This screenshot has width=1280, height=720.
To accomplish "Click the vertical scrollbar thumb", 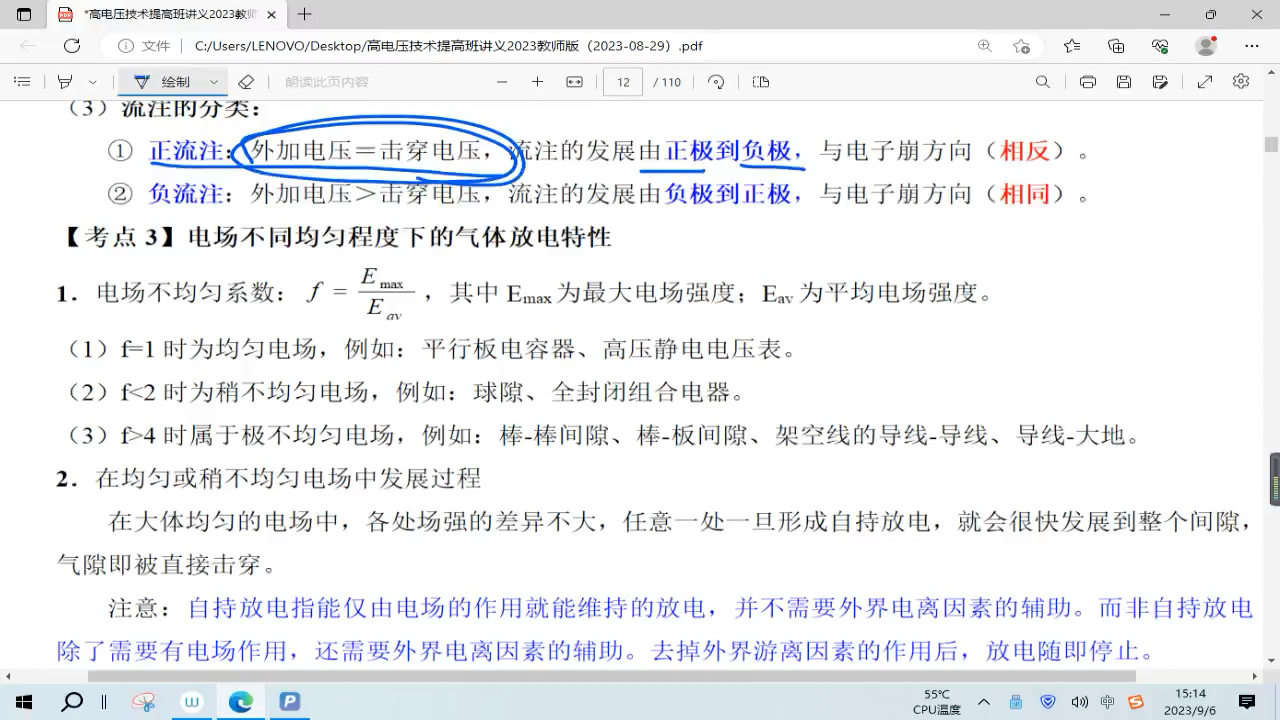I will pos(1272,145).
